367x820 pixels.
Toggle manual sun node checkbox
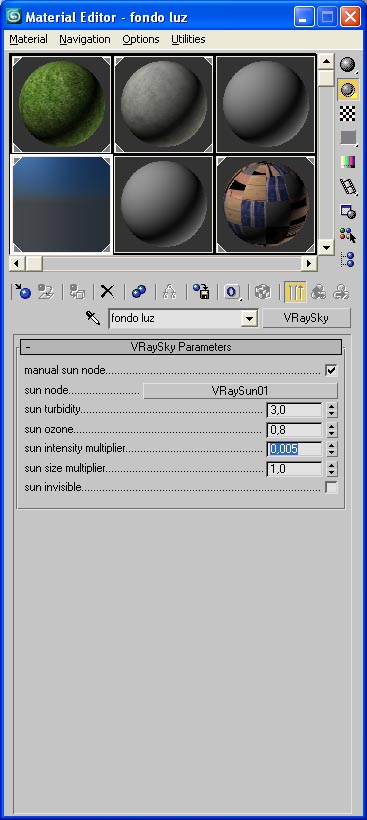pos(331,370)
